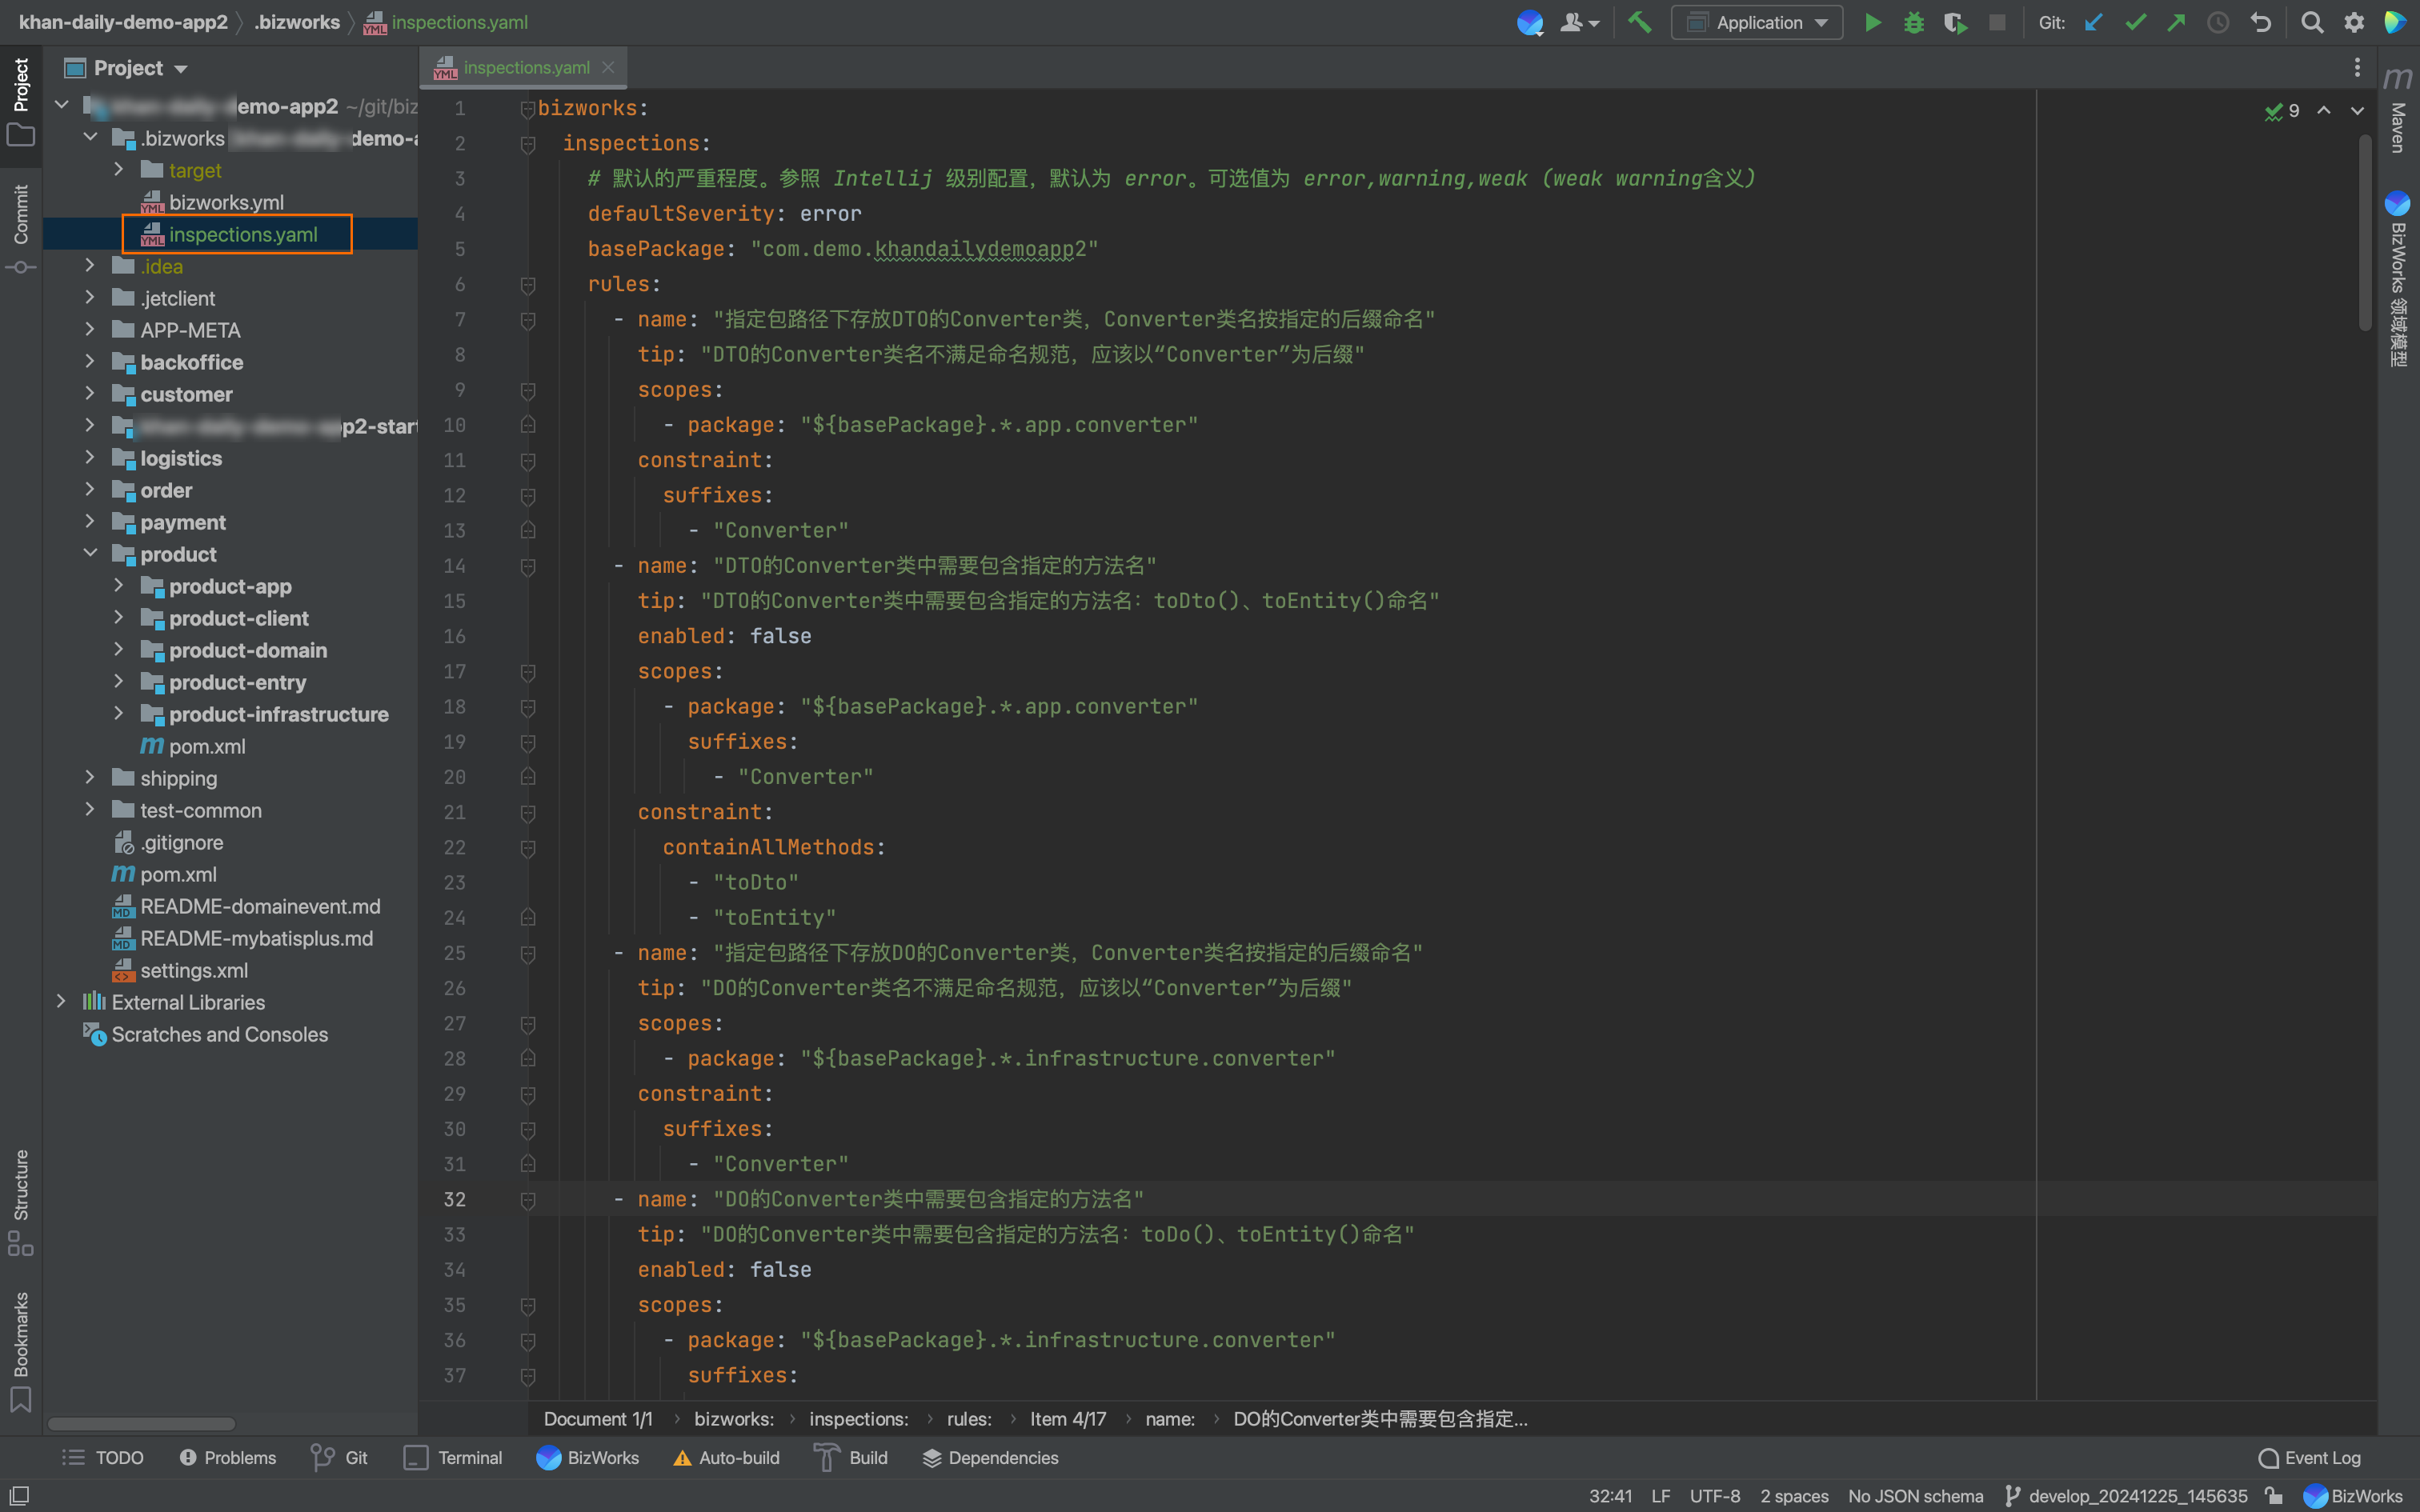Run the Application configuration
This screenshot has height=1512, width=2420.
pos(1872,22)
